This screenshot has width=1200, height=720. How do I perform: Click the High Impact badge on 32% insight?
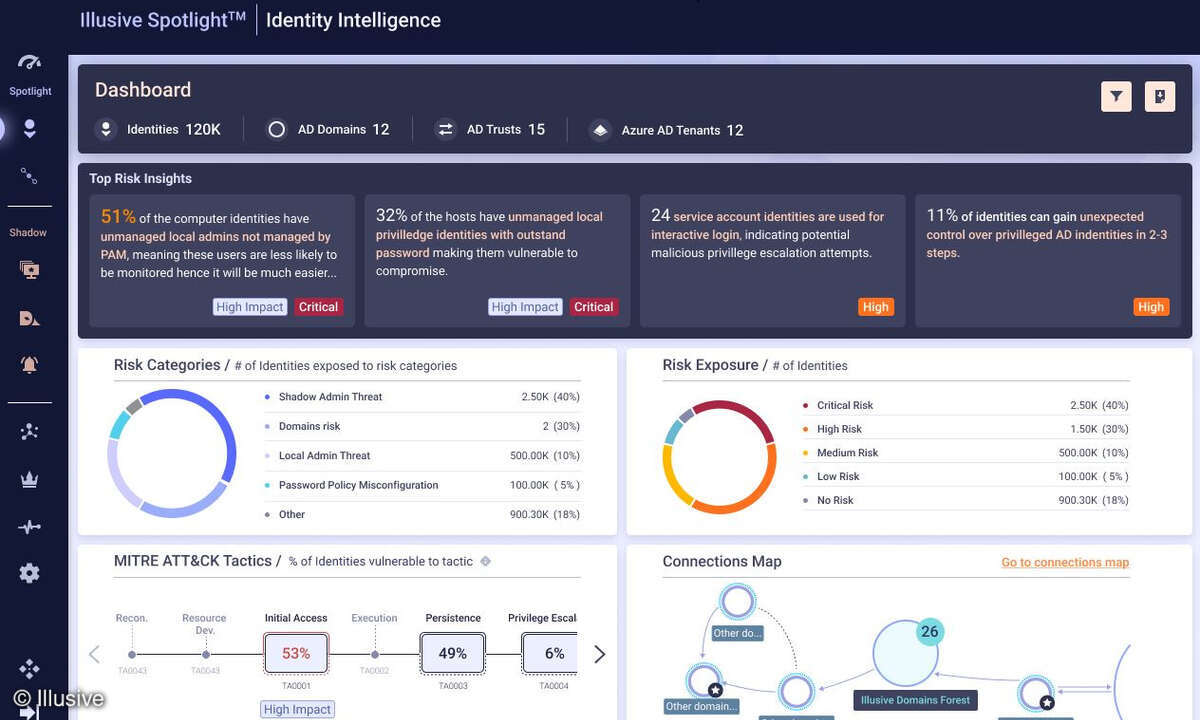(x=525, y=307)
